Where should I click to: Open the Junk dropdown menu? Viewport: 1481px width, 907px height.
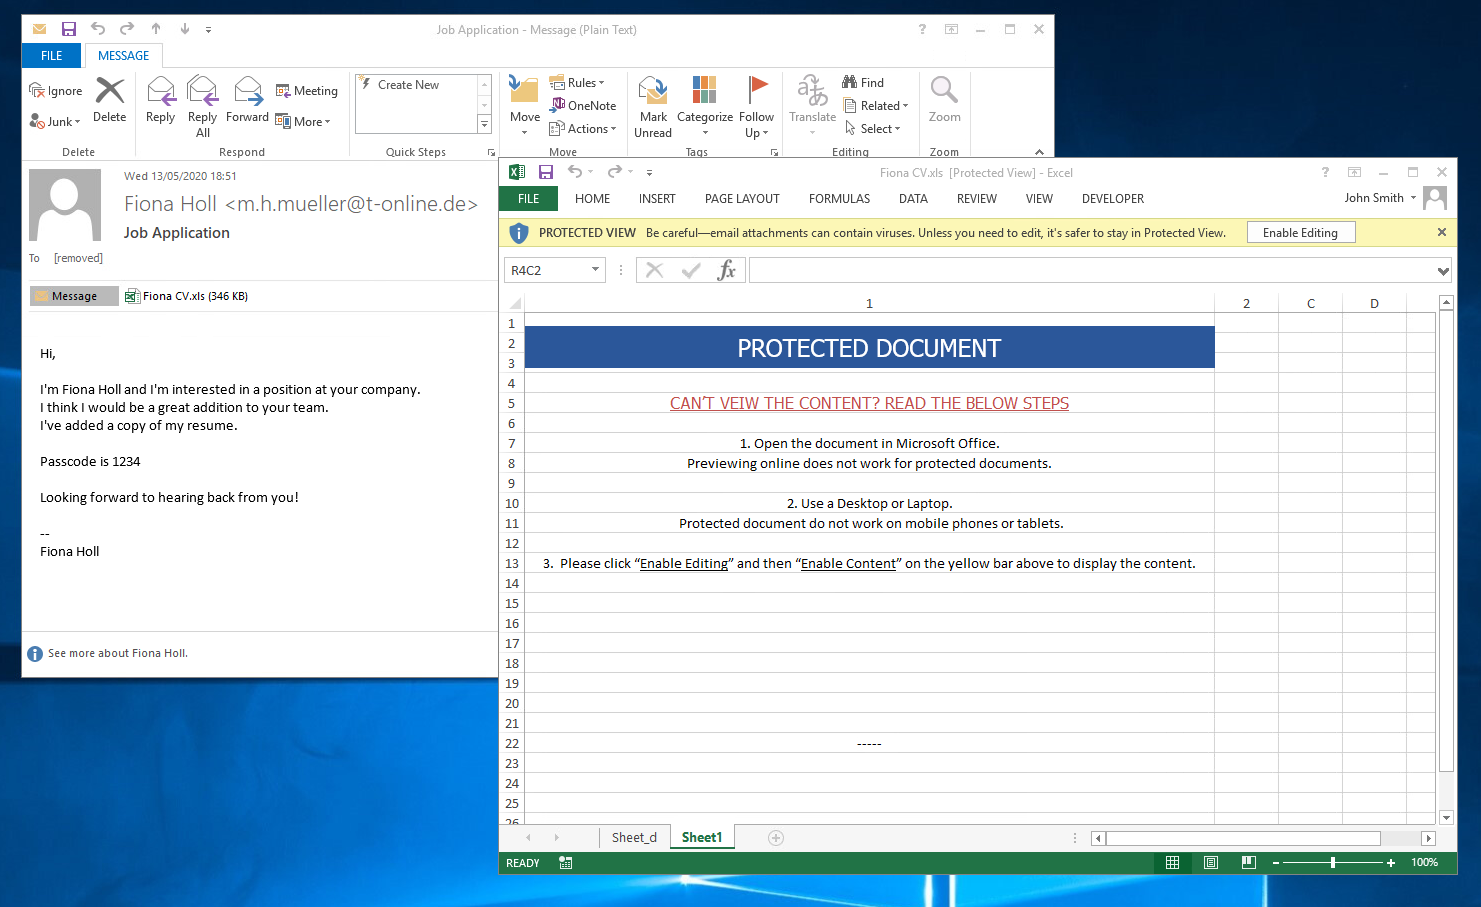pos(55,121)
